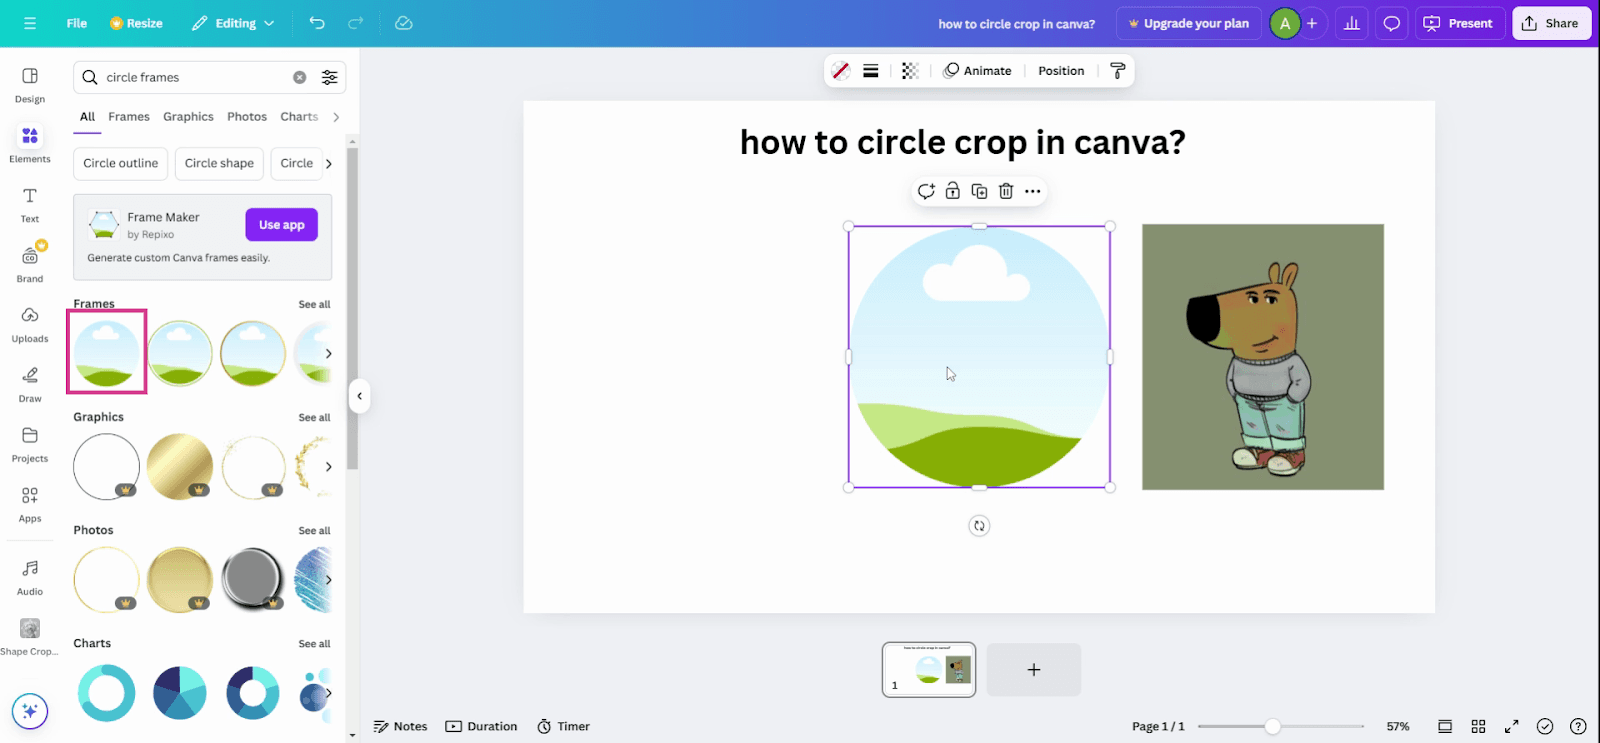Open the Text sidebar panel

point(30,205)
